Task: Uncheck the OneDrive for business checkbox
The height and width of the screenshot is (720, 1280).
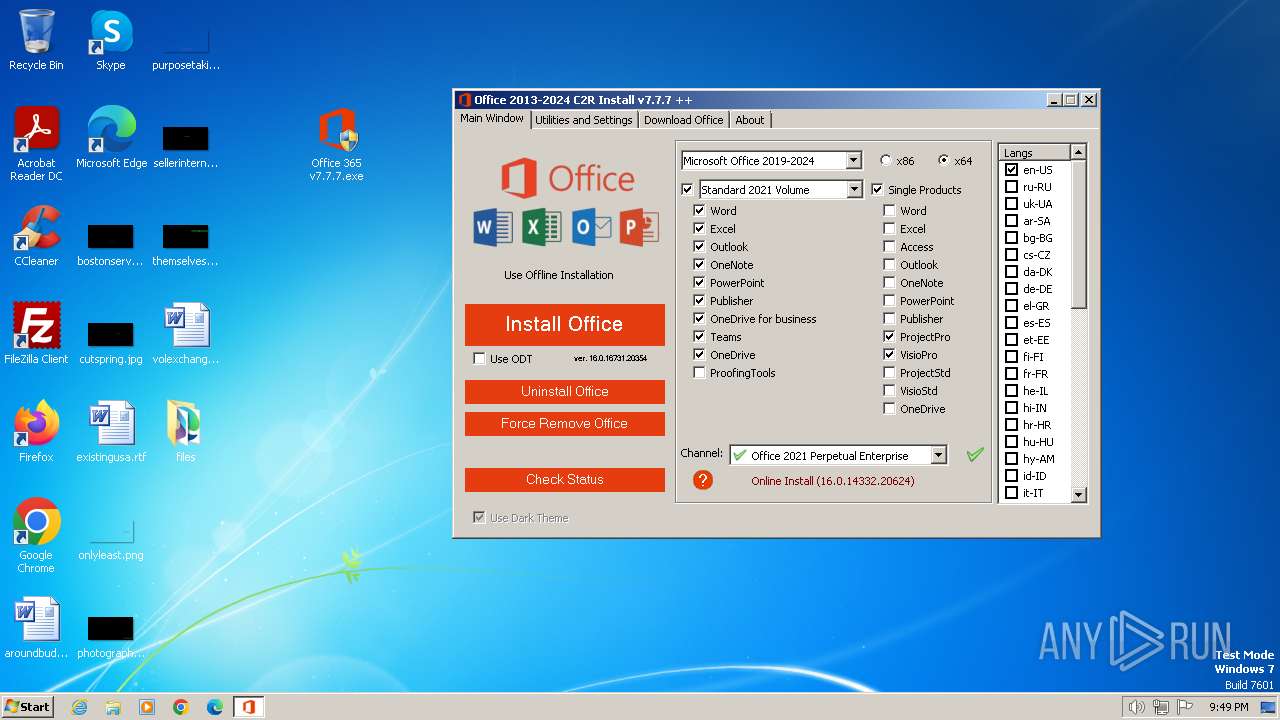Action: click(700, 319)
